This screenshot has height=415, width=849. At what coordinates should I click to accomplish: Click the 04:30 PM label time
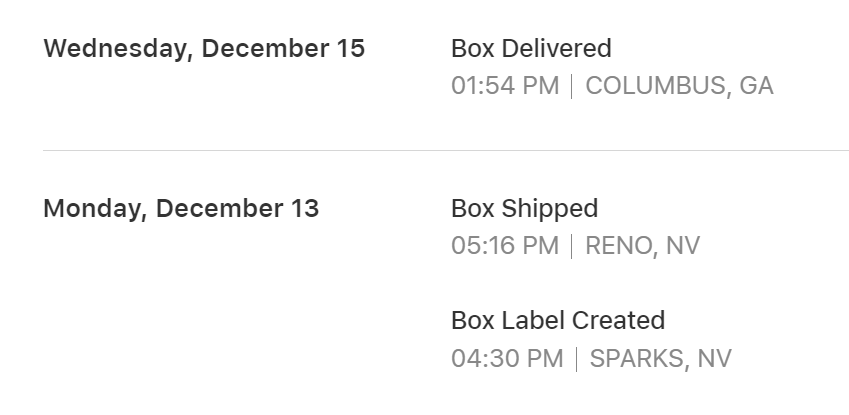pyautogui.click(x=507, y=359)
